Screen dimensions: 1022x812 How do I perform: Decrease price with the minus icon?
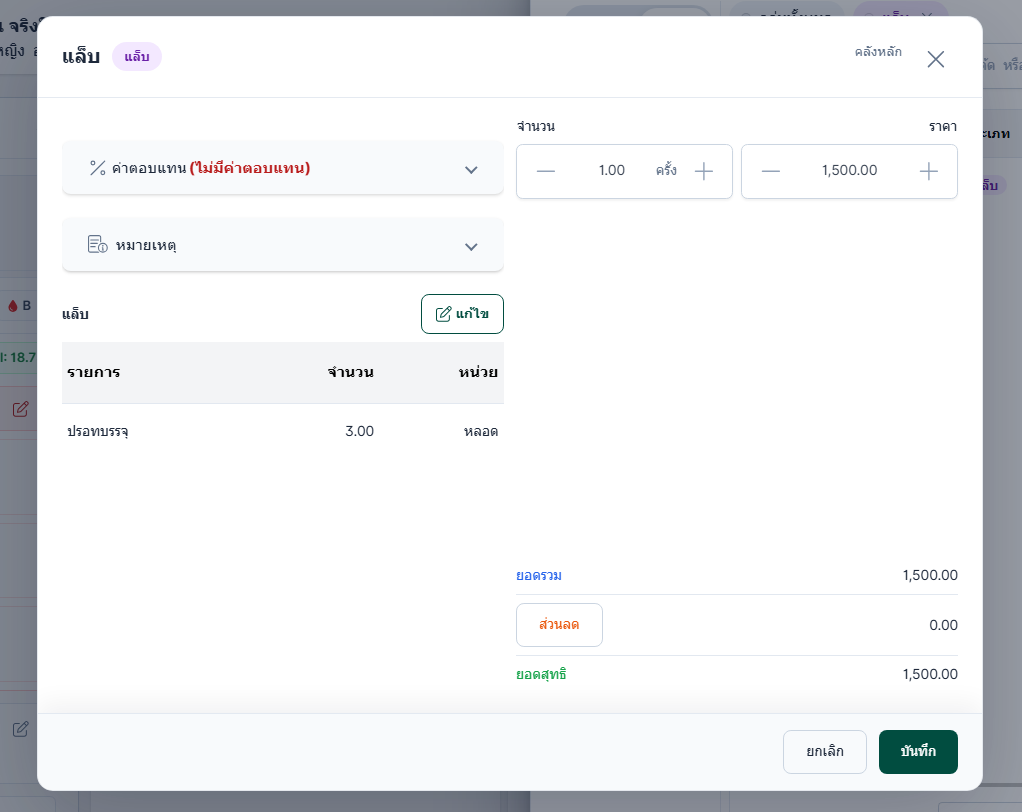770,171
